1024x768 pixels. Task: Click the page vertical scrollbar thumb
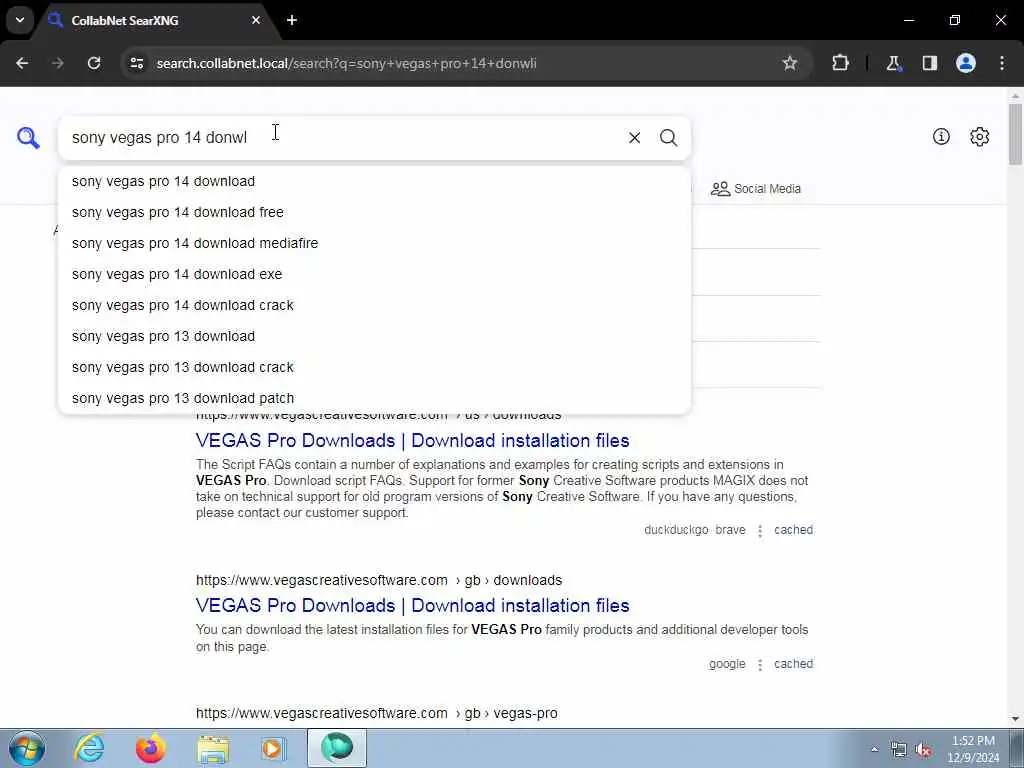[1015, 134]
